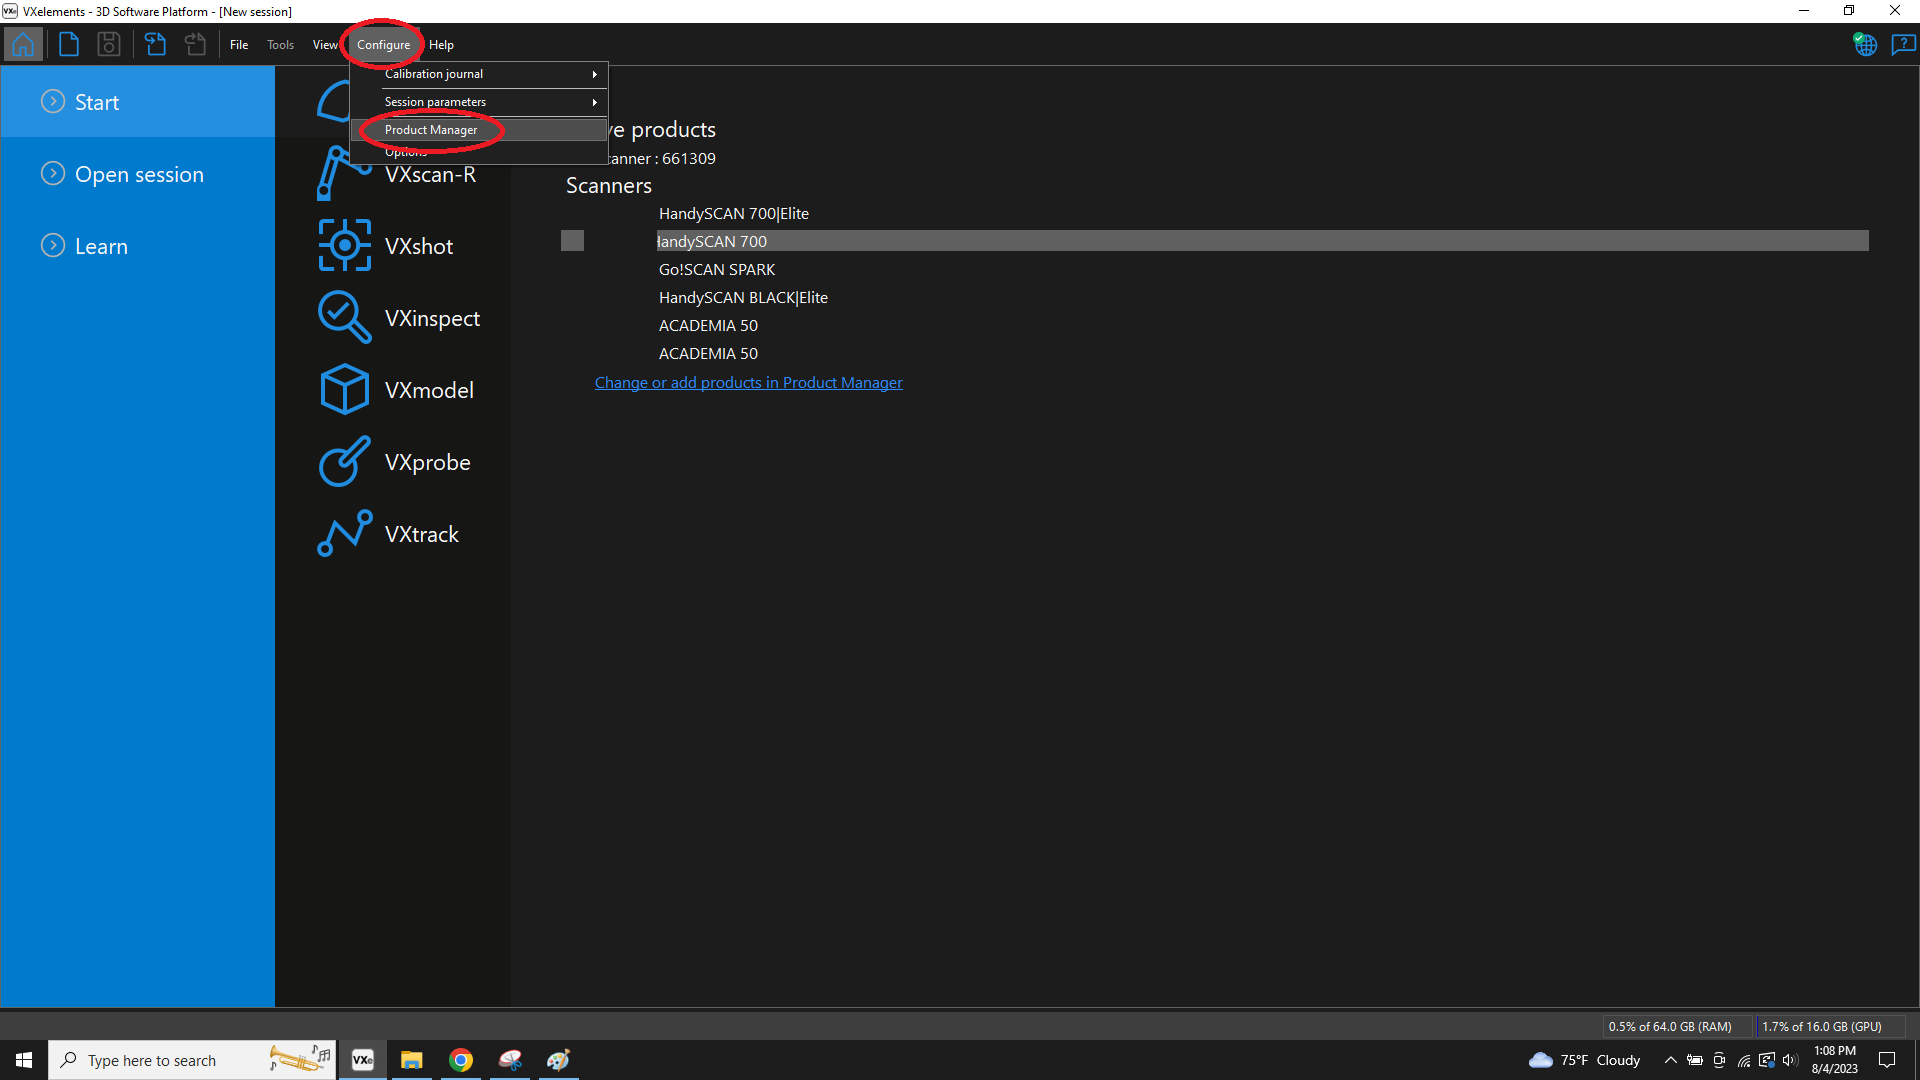Open the VXtrack path icon
1920x1080 pixels.
[345, 533]
